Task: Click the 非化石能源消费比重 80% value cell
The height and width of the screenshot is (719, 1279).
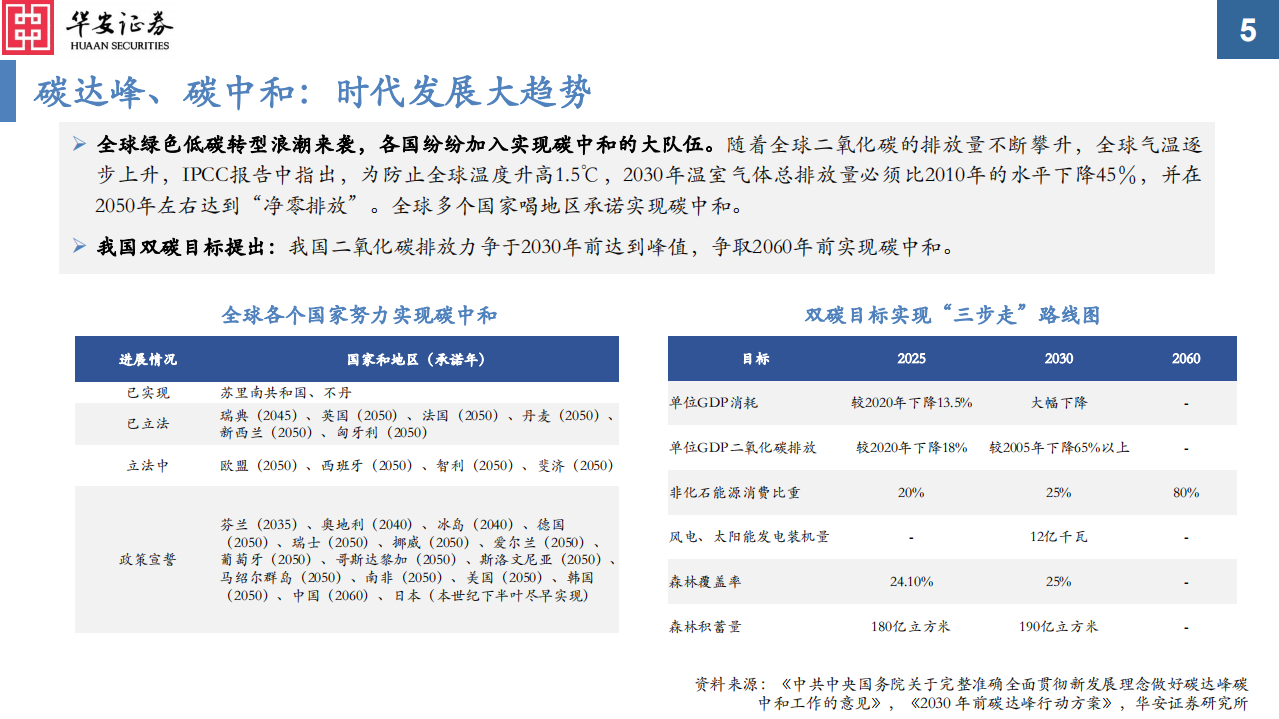Action: (1184, 492)
